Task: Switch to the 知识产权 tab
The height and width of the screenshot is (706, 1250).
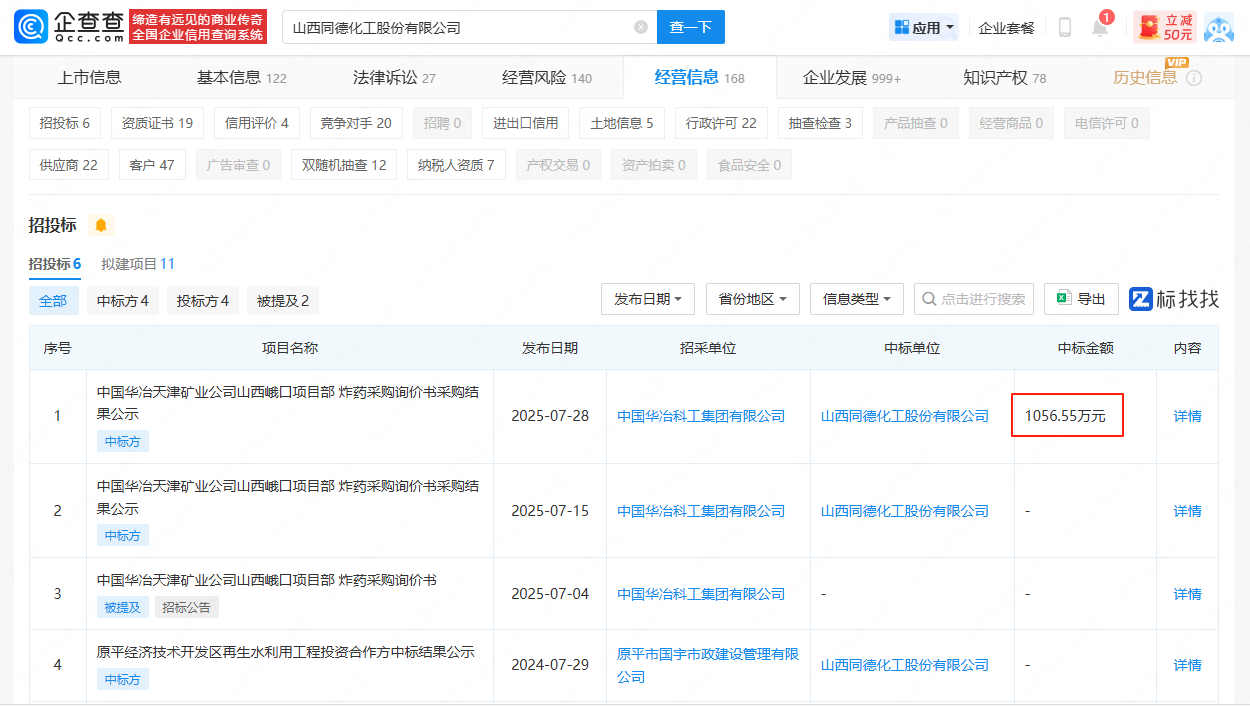Action: coord(1004,77)
